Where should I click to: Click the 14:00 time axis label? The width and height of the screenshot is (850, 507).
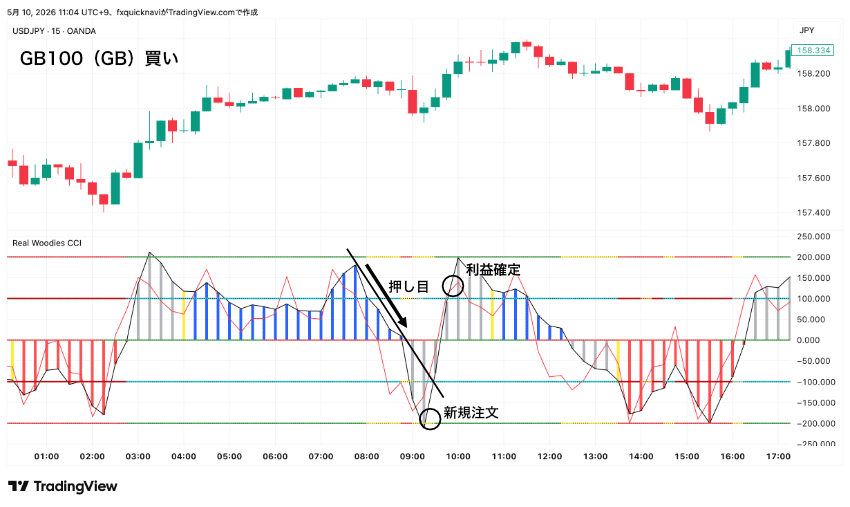tap(641, 457)
